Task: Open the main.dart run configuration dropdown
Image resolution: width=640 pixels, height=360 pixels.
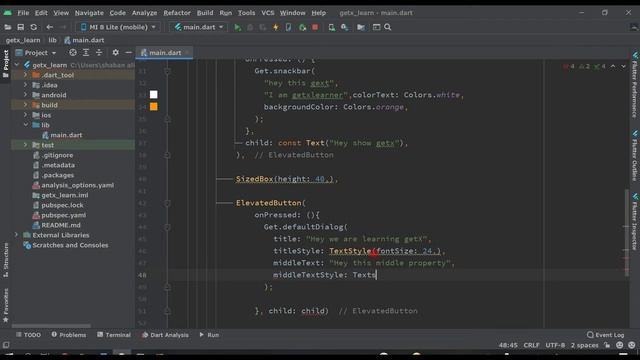Action: [199, 27]
